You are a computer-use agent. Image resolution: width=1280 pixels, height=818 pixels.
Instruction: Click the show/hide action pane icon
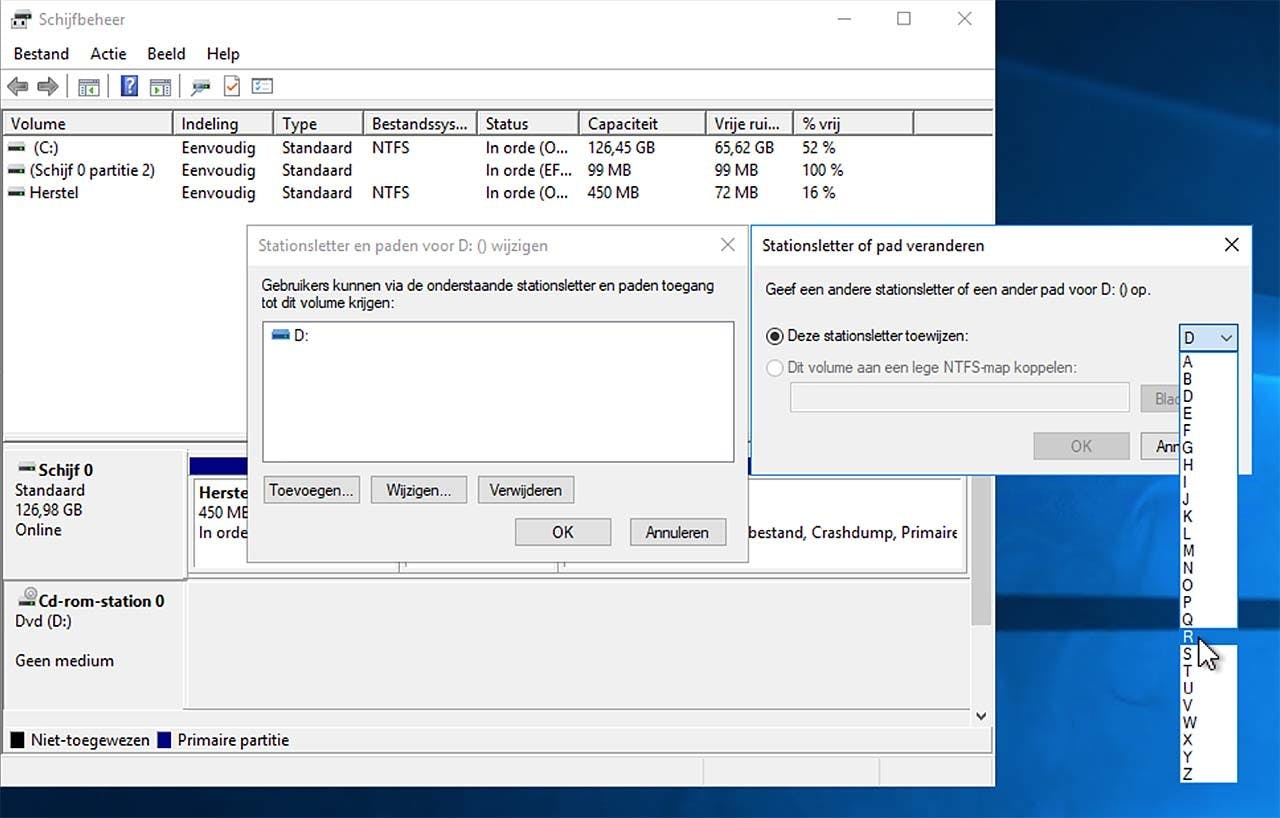click(x=160, y=87)
